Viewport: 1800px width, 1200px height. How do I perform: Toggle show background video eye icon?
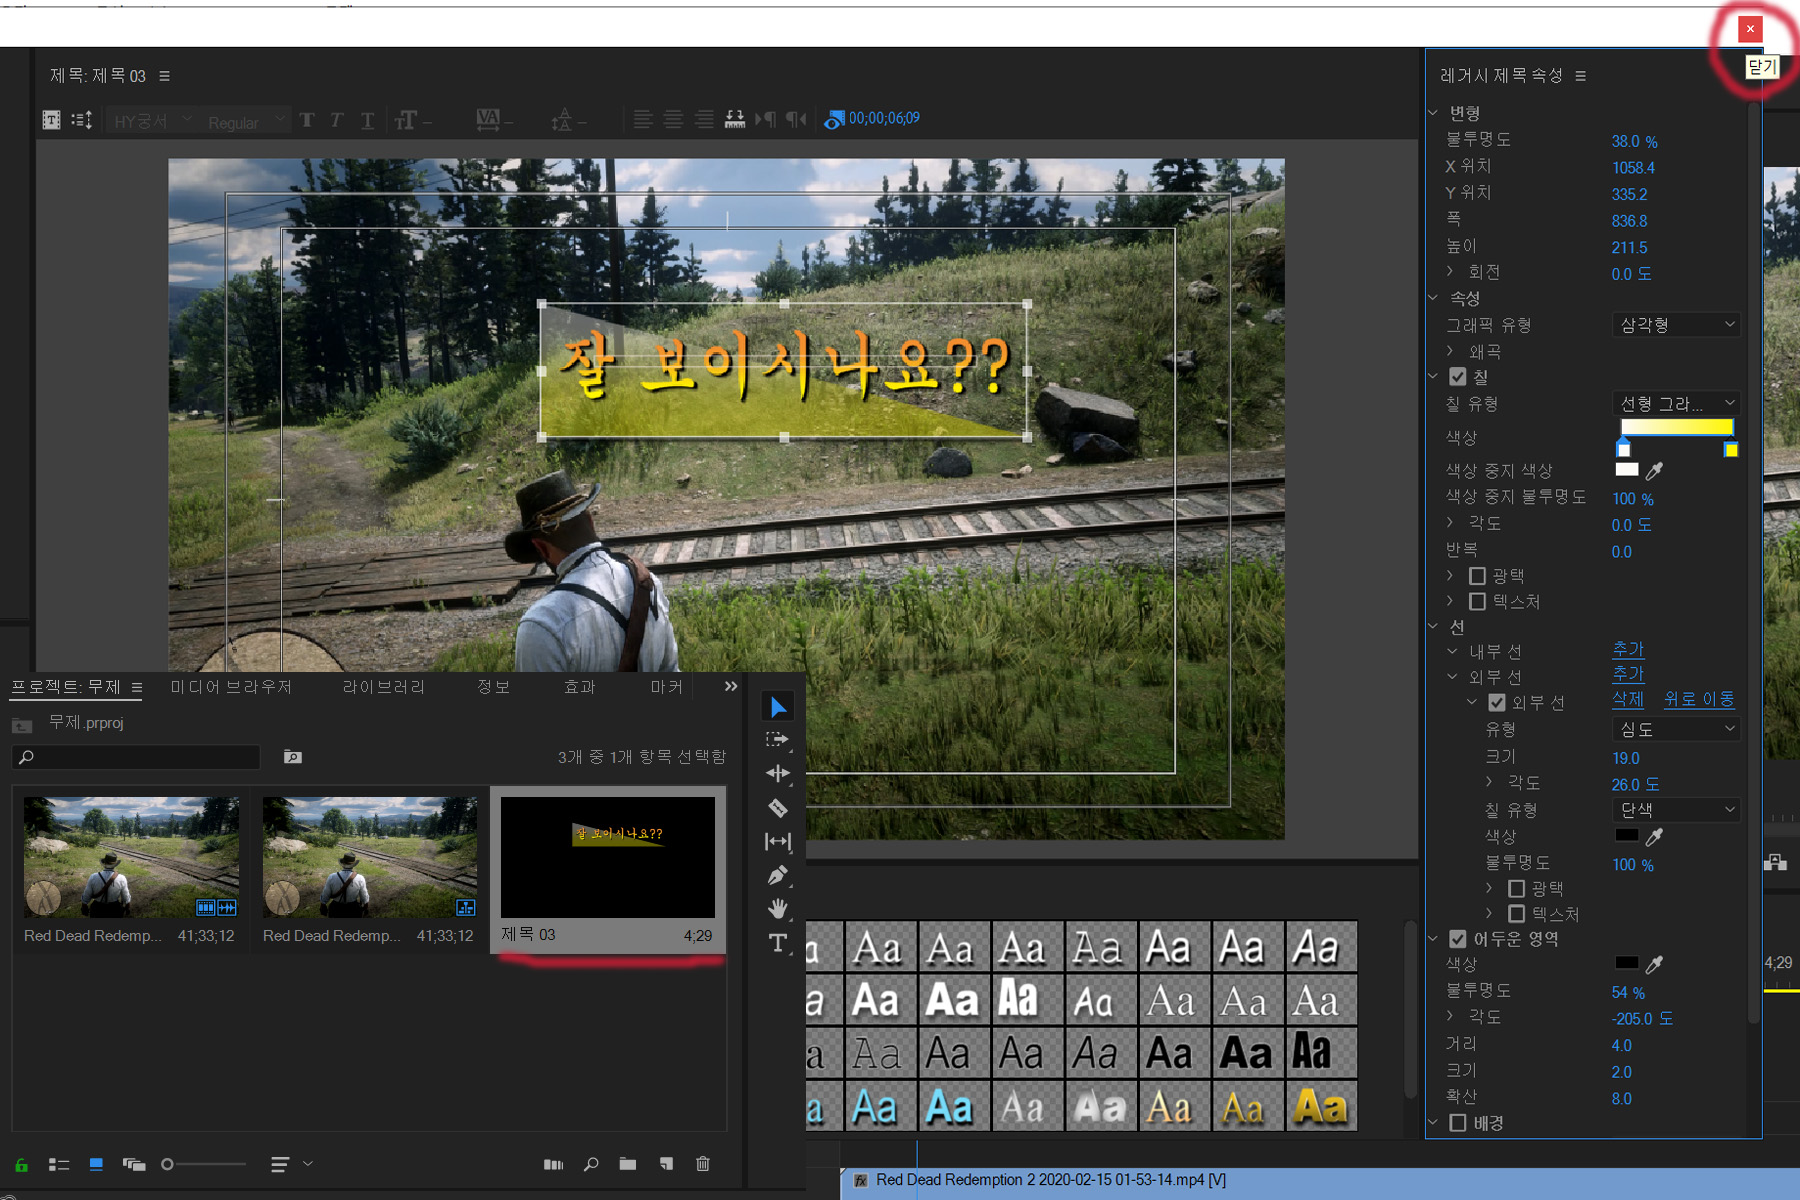click(833, 120)
